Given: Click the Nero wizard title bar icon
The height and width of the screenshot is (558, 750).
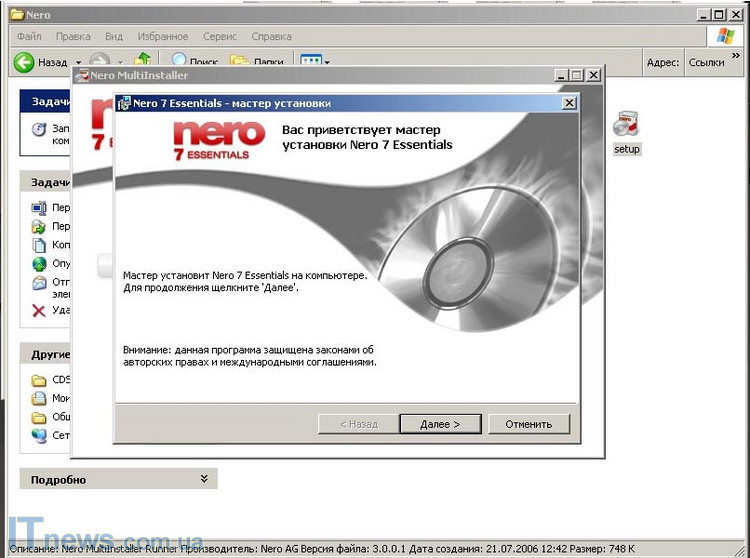Looking at the screenshot, I should (x=124, y=103).
